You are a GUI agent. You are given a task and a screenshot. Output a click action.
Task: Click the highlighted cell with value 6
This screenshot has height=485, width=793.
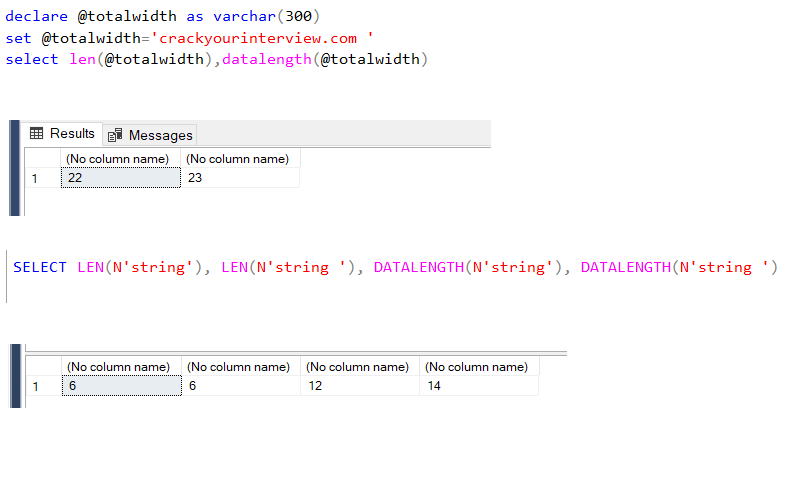[120, 386]
